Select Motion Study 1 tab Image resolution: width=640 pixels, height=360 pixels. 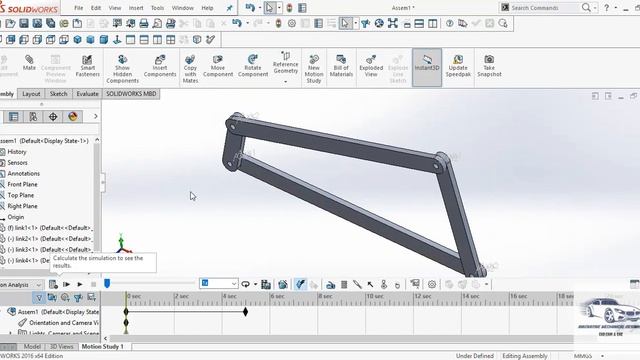[102, 347]
